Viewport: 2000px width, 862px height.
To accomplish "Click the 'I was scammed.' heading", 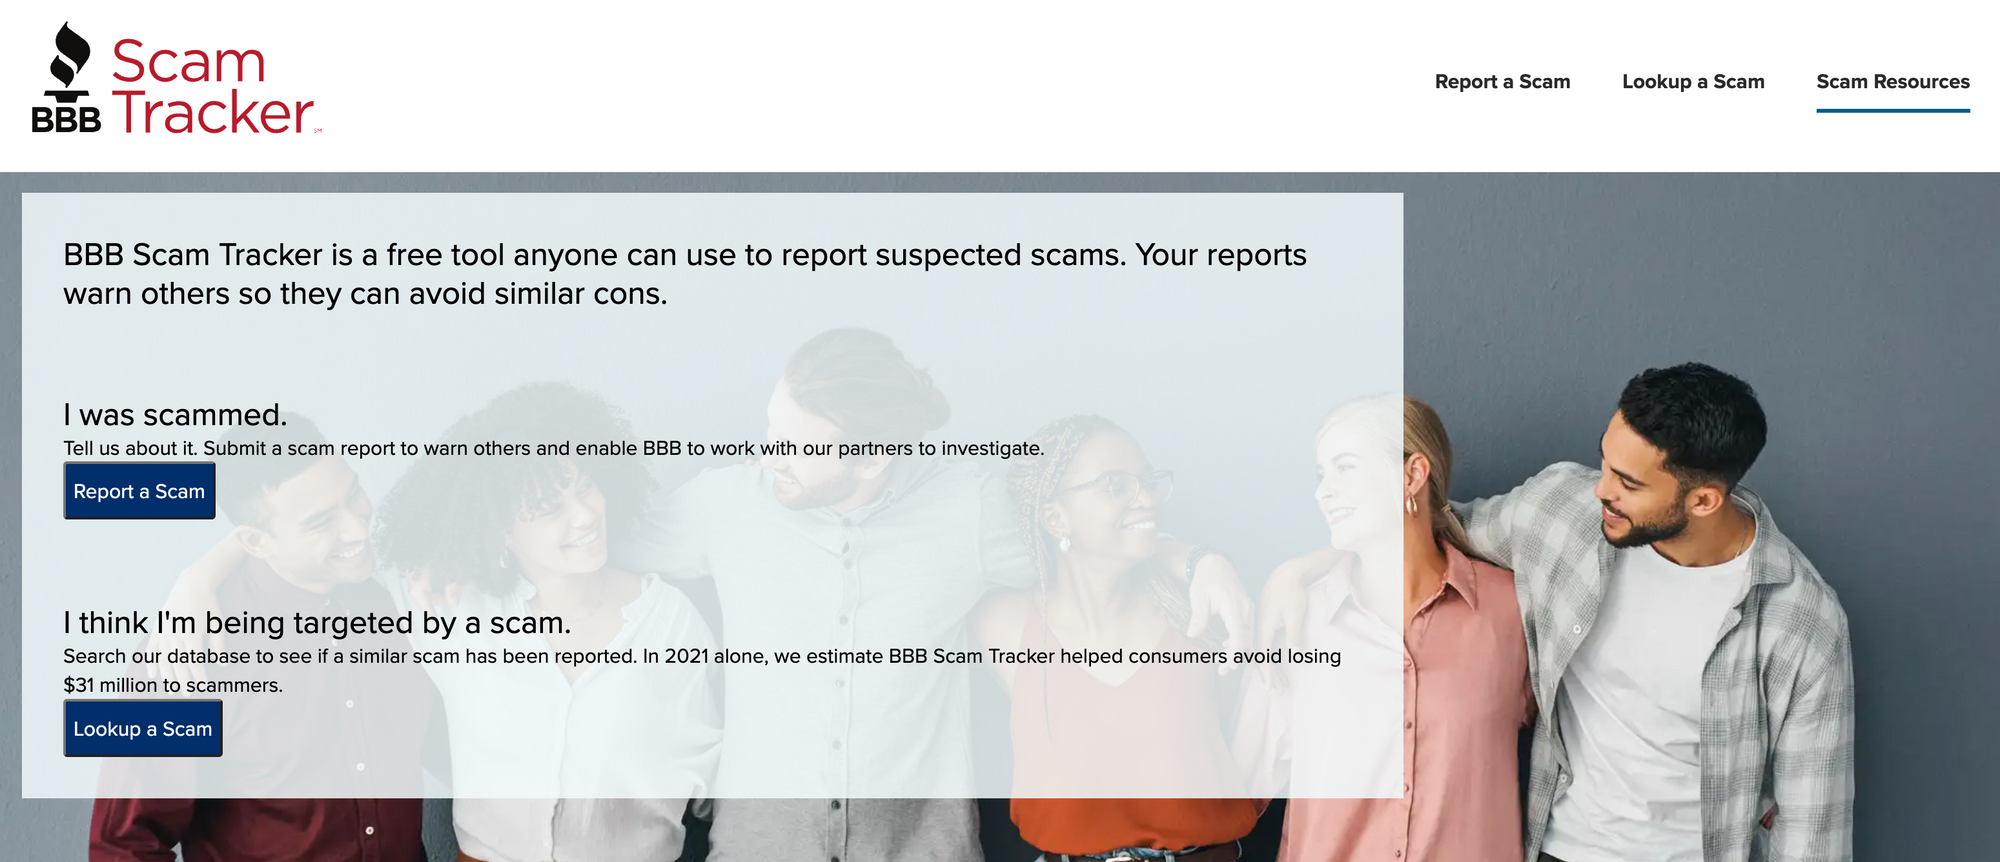I will click(175, 415).
